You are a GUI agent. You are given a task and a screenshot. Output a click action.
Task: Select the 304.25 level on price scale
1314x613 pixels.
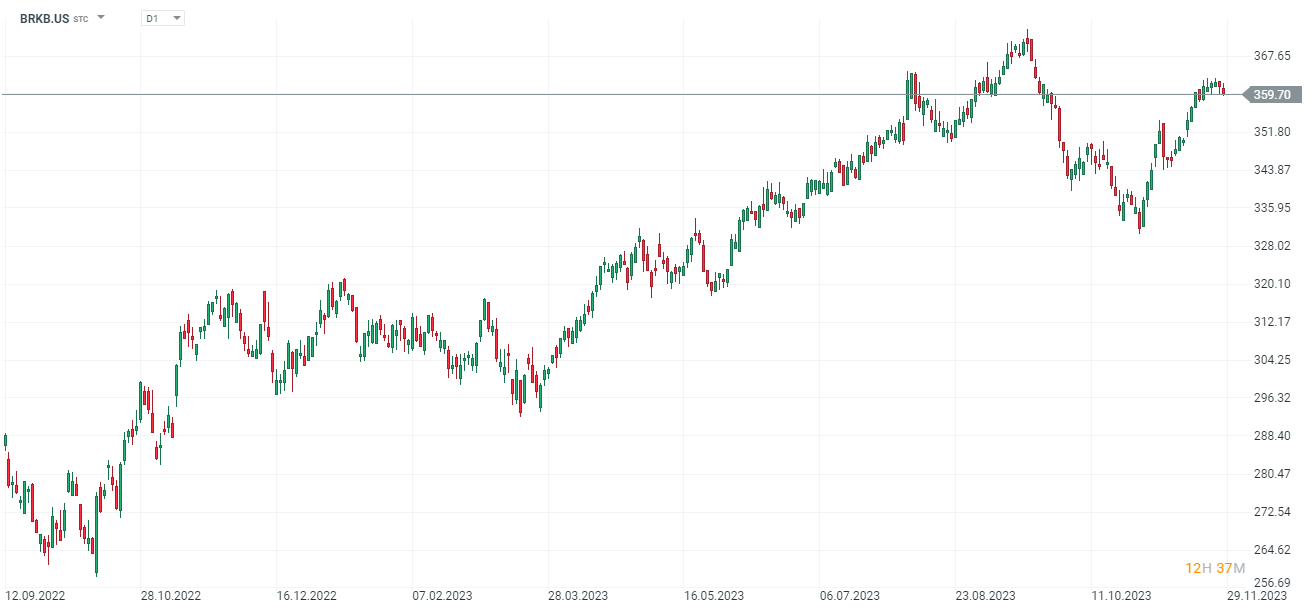coord(1272,360)
